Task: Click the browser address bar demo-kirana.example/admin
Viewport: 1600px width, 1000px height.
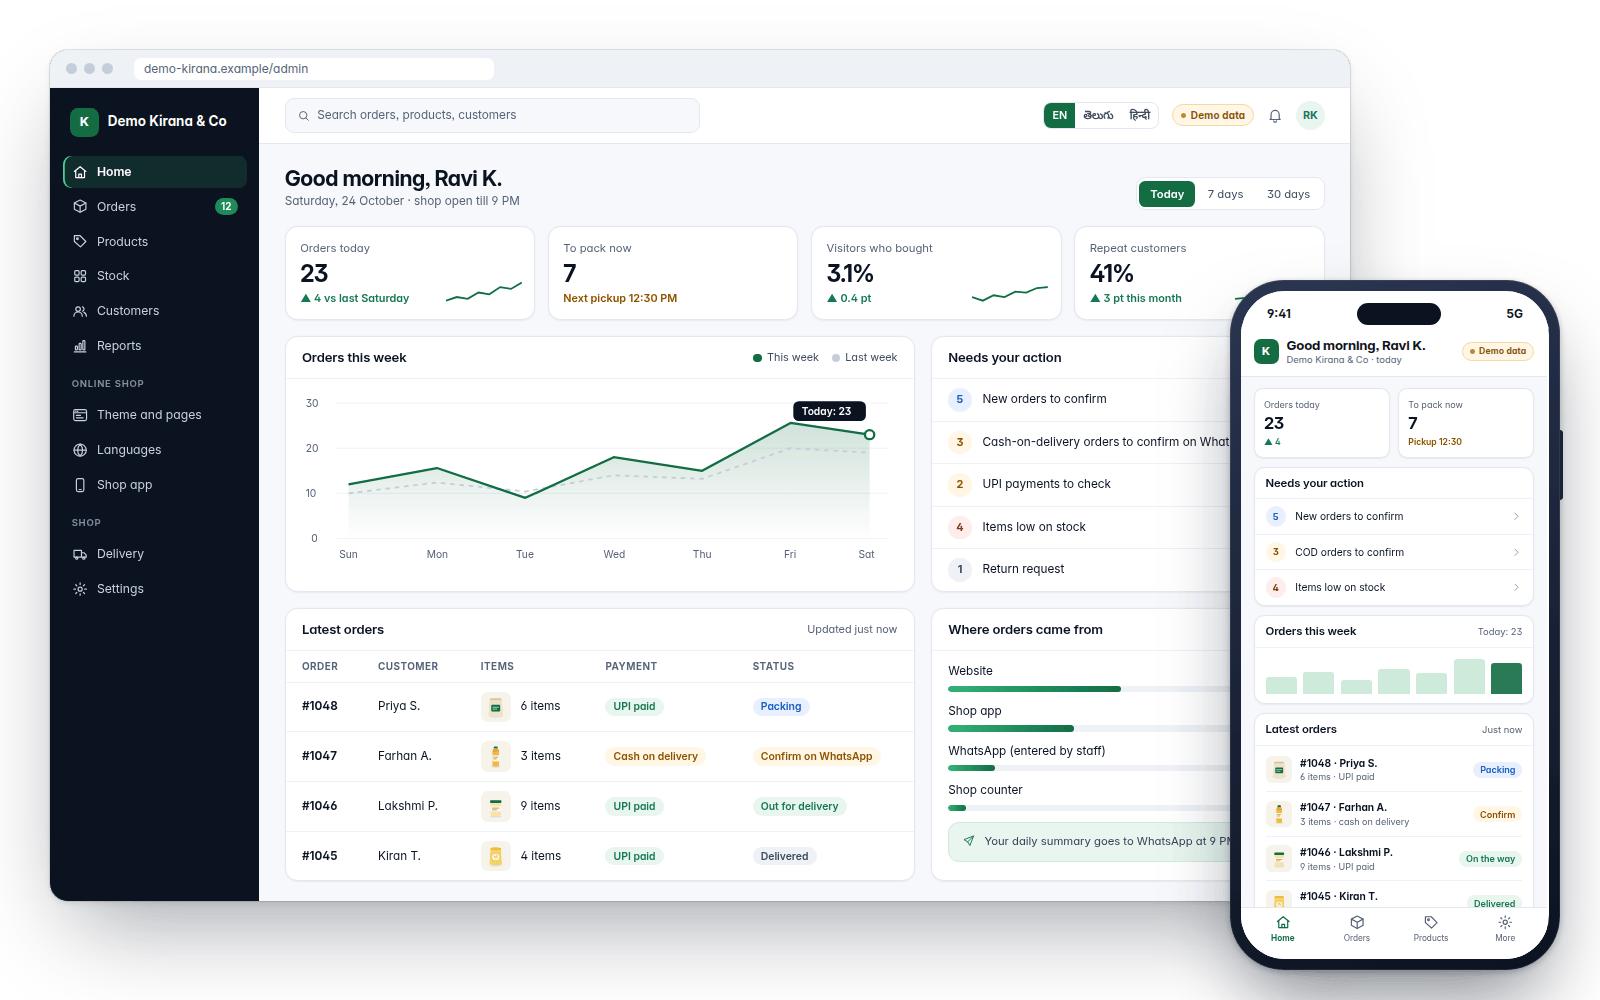Action: coord(313,69)
